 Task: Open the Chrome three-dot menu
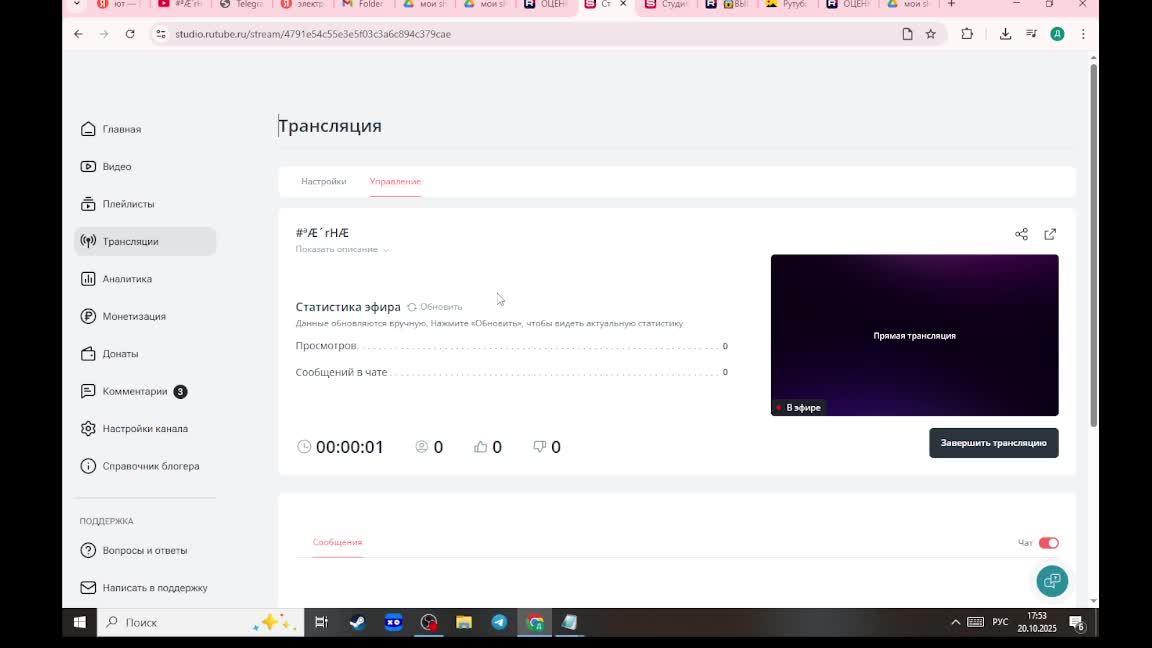1083,34
